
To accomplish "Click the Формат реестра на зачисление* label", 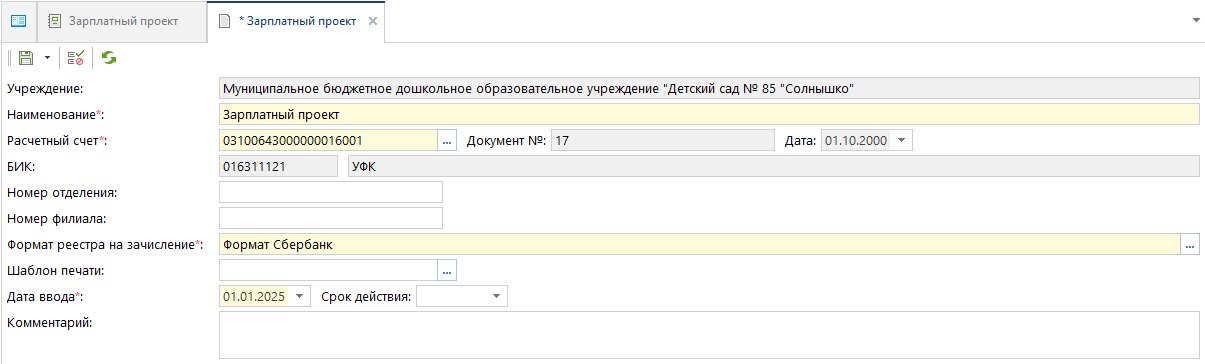I will (104, 244).
